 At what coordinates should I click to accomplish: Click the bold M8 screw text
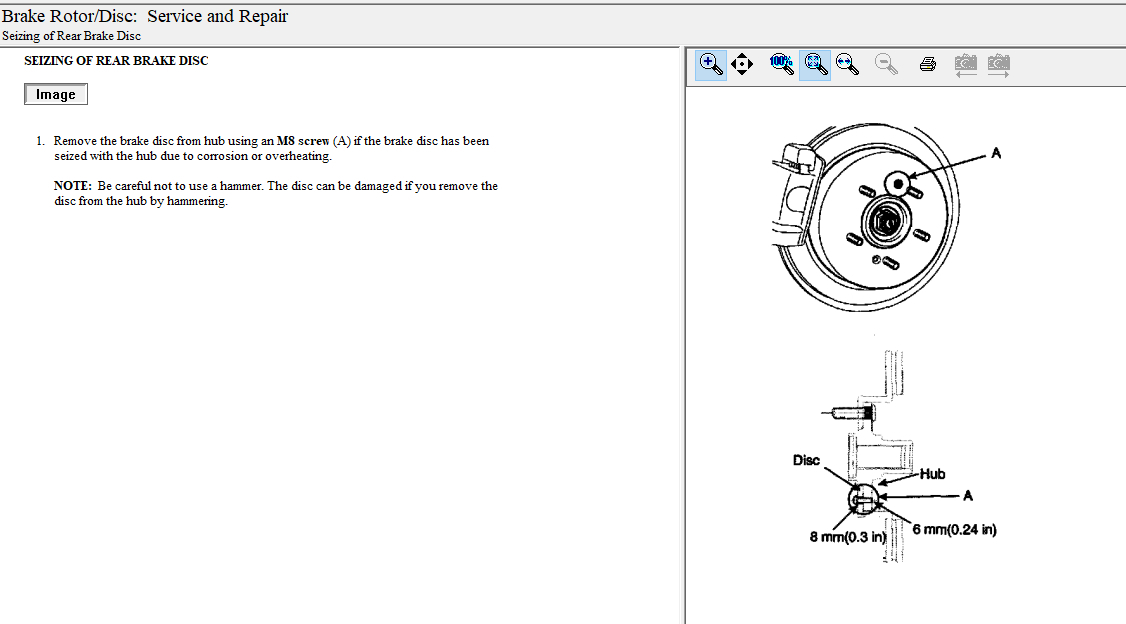(303, 141)
